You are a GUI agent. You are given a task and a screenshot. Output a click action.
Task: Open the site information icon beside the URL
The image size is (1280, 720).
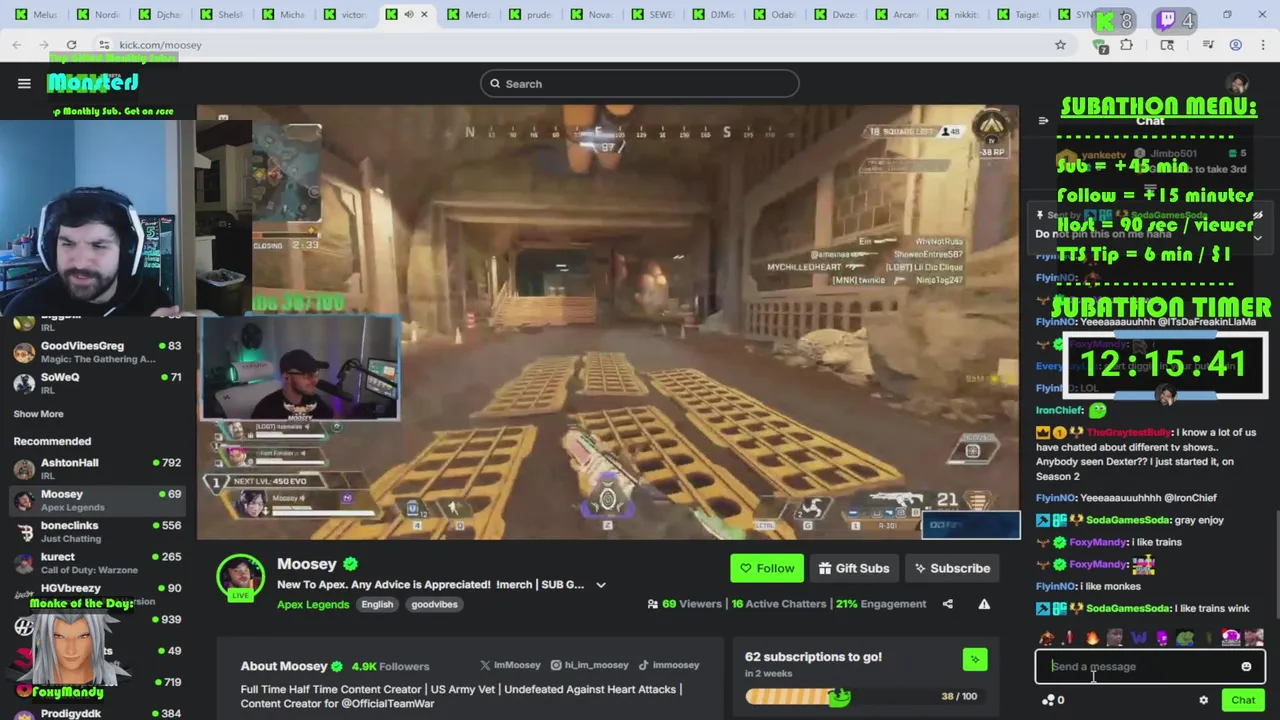[104, 45]
